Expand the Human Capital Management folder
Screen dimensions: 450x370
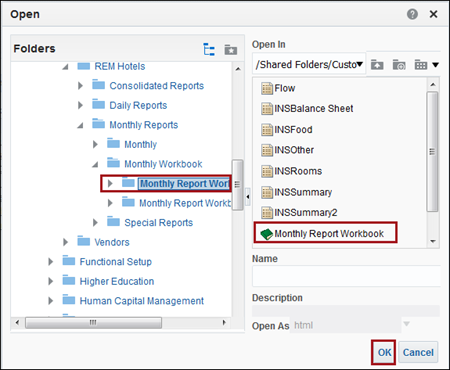[50, 301]
